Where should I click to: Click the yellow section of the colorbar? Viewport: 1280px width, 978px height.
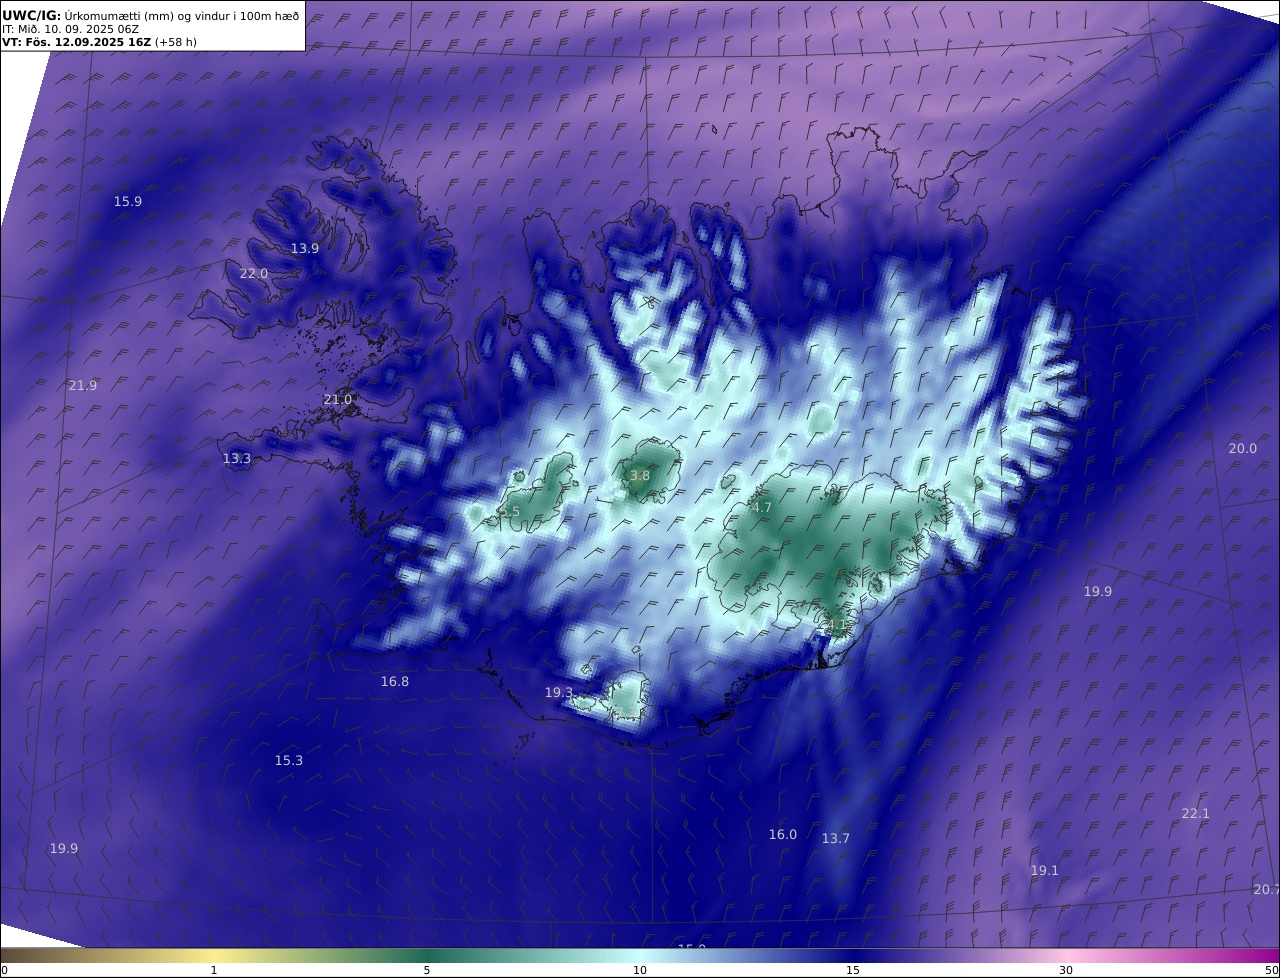point(215,955)
